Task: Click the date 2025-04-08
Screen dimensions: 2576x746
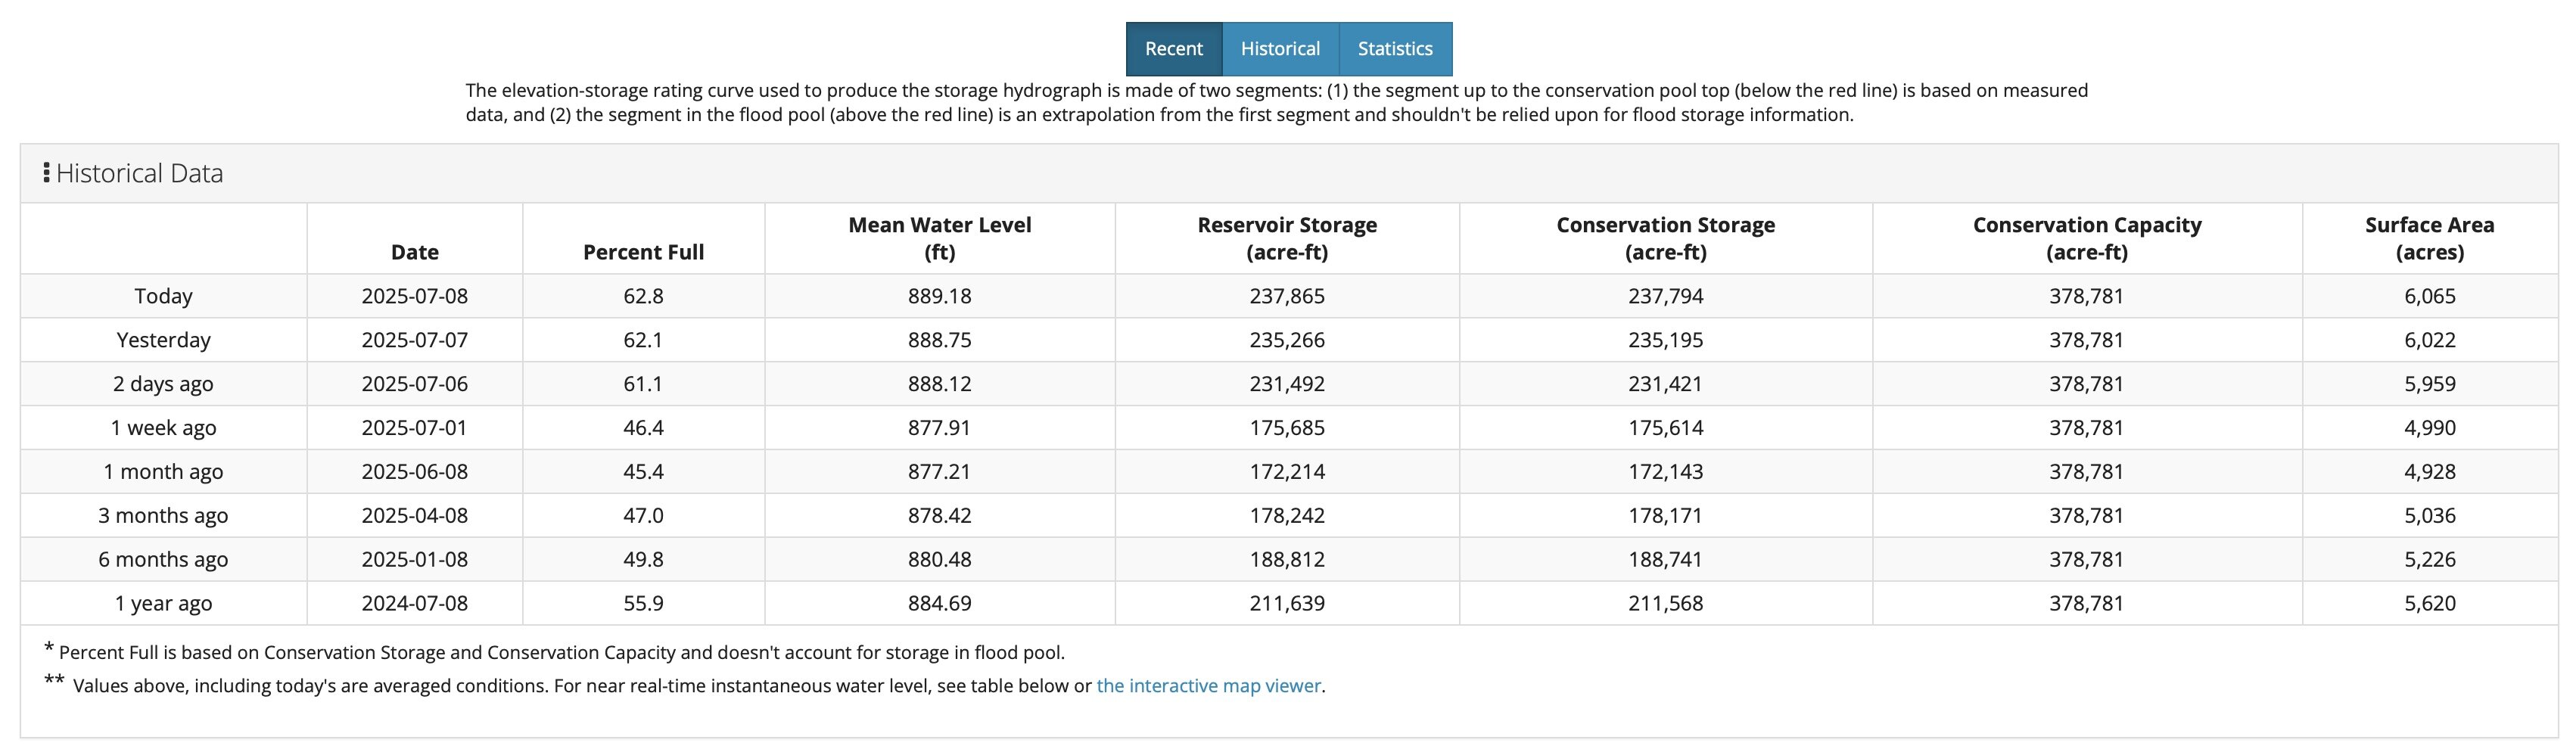Action: [x=415, y=516]
